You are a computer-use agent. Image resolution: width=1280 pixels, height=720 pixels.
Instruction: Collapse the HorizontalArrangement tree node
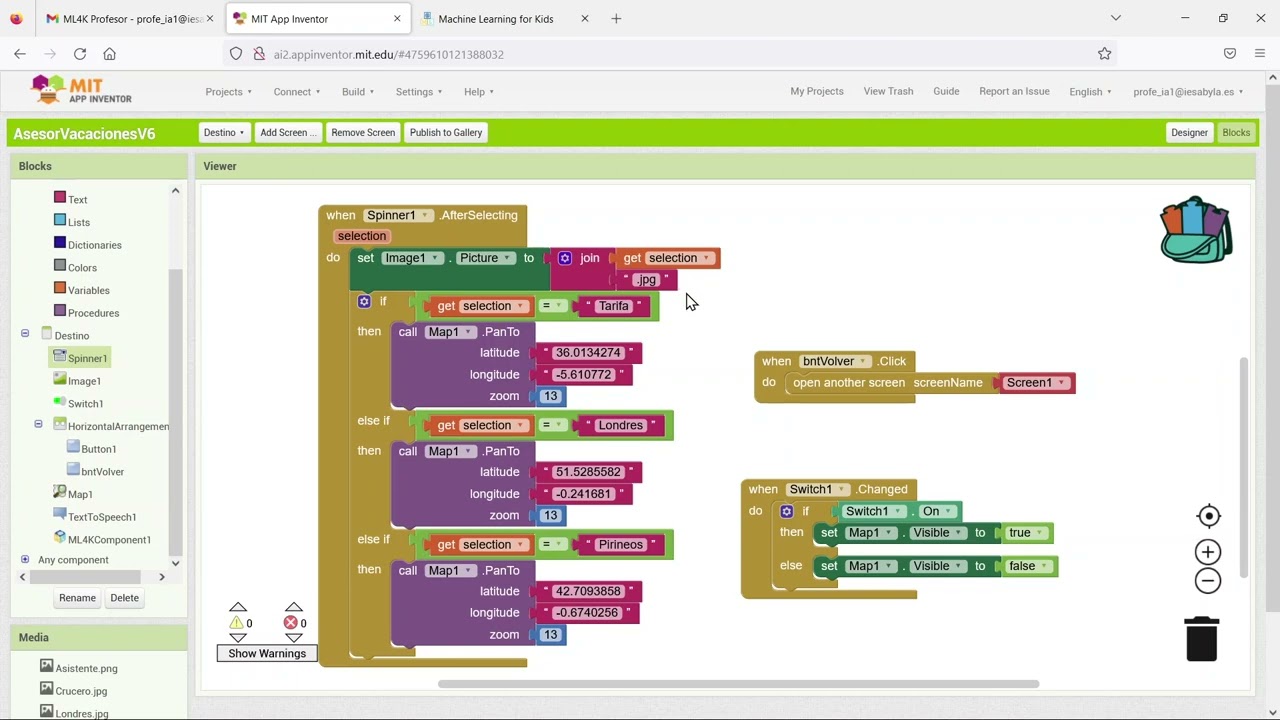(39, 425)
